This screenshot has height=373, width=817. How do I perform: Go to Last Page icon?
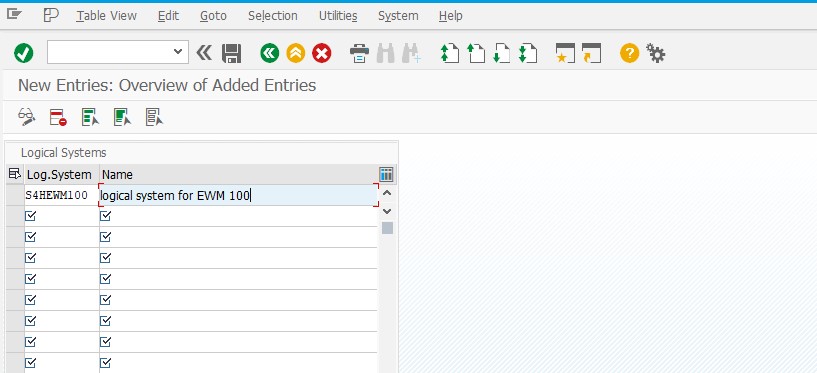click(527, 53)
